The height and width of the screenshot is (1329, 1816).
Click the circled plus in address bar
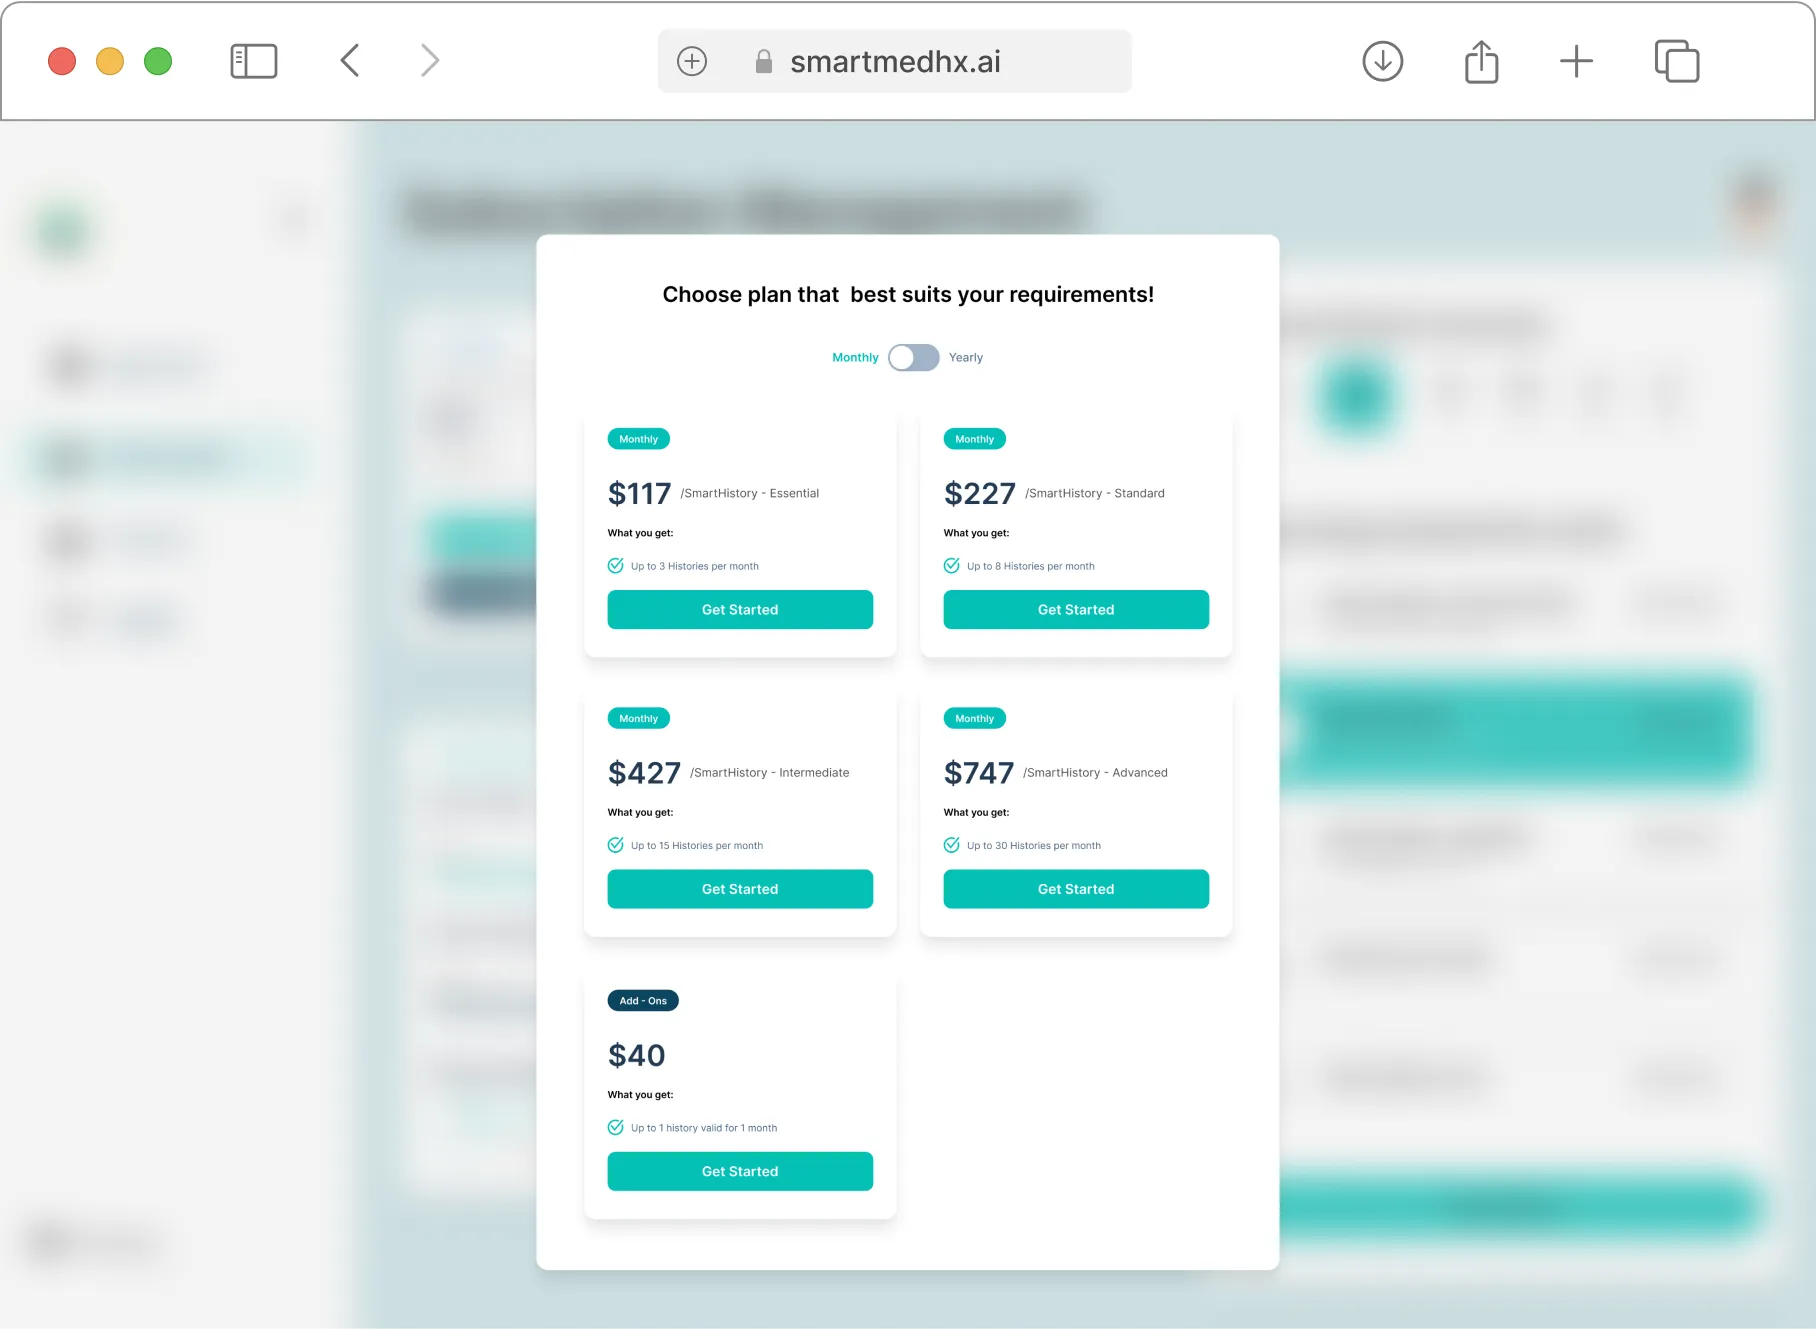pos(692,61)
